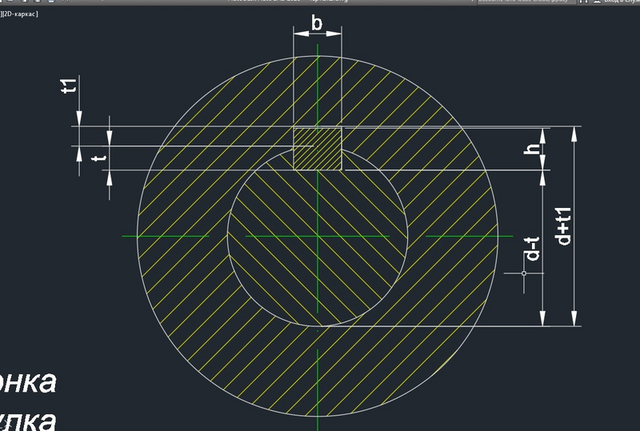Click the small circle marker near d-t dimension

pos(524,273)
